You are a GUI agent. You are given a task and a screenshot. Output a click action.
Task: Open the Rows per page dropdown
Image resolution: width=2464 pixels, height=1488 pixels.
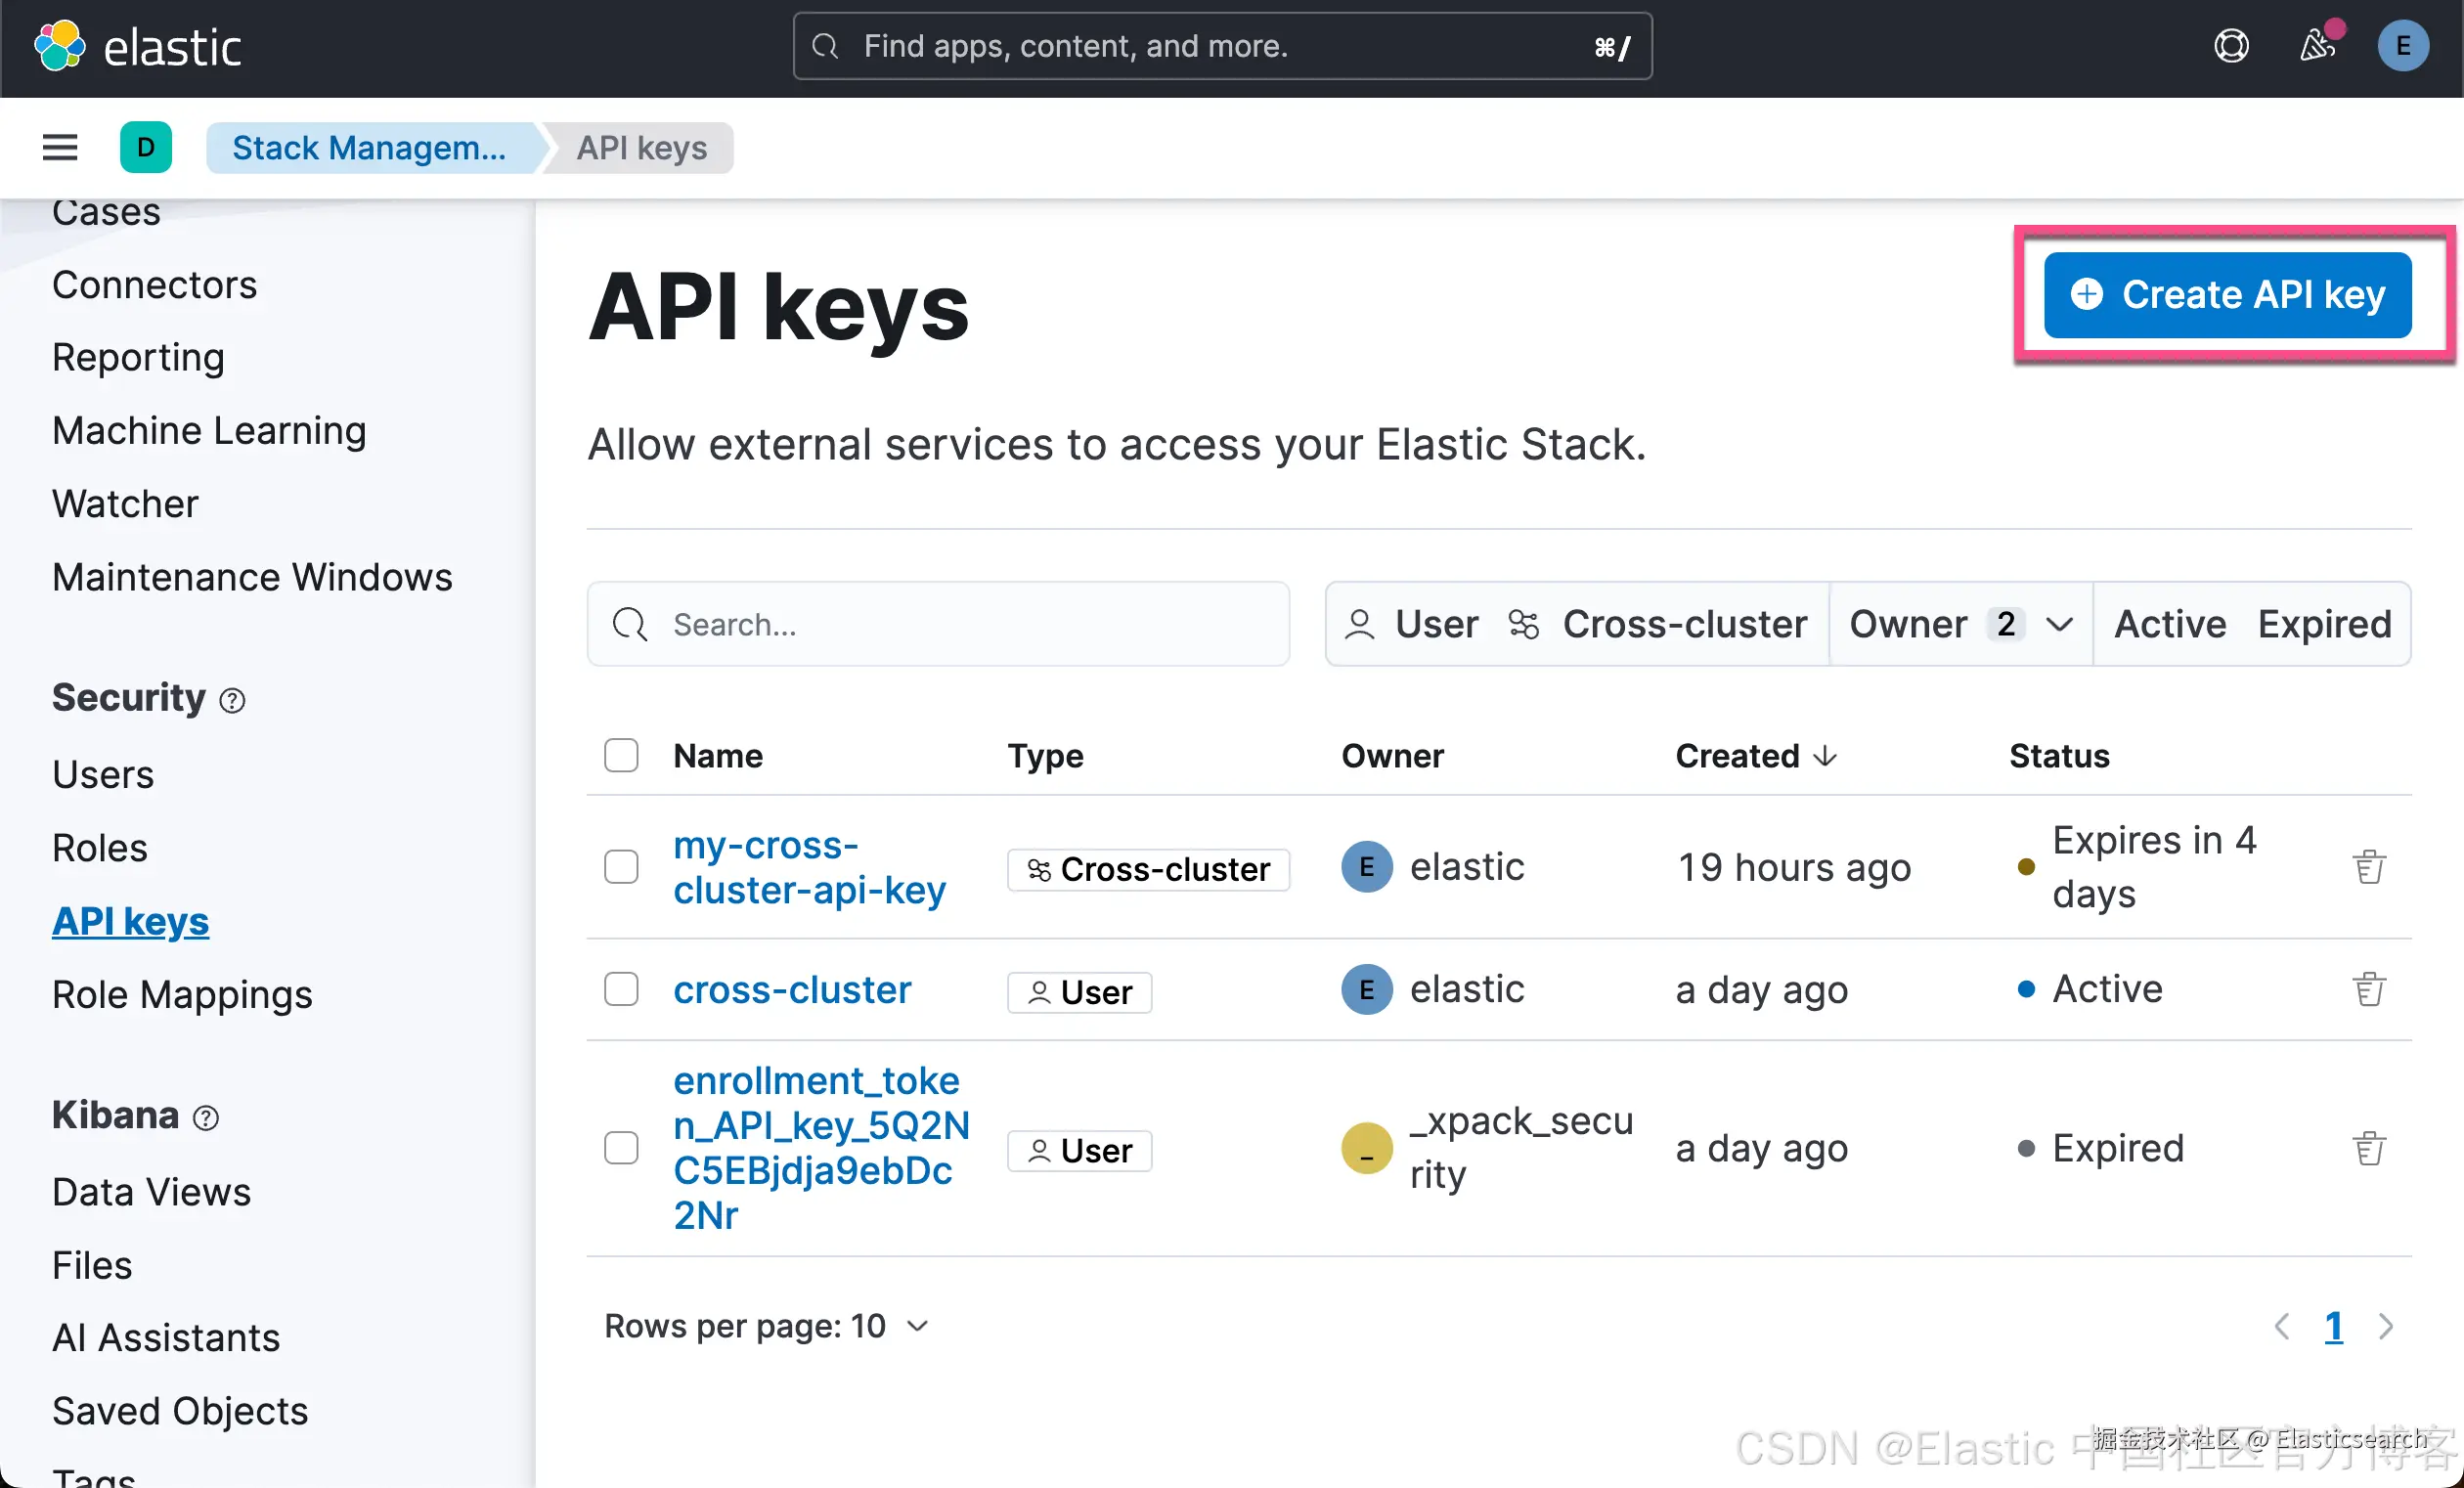[x=767, y=1326]
